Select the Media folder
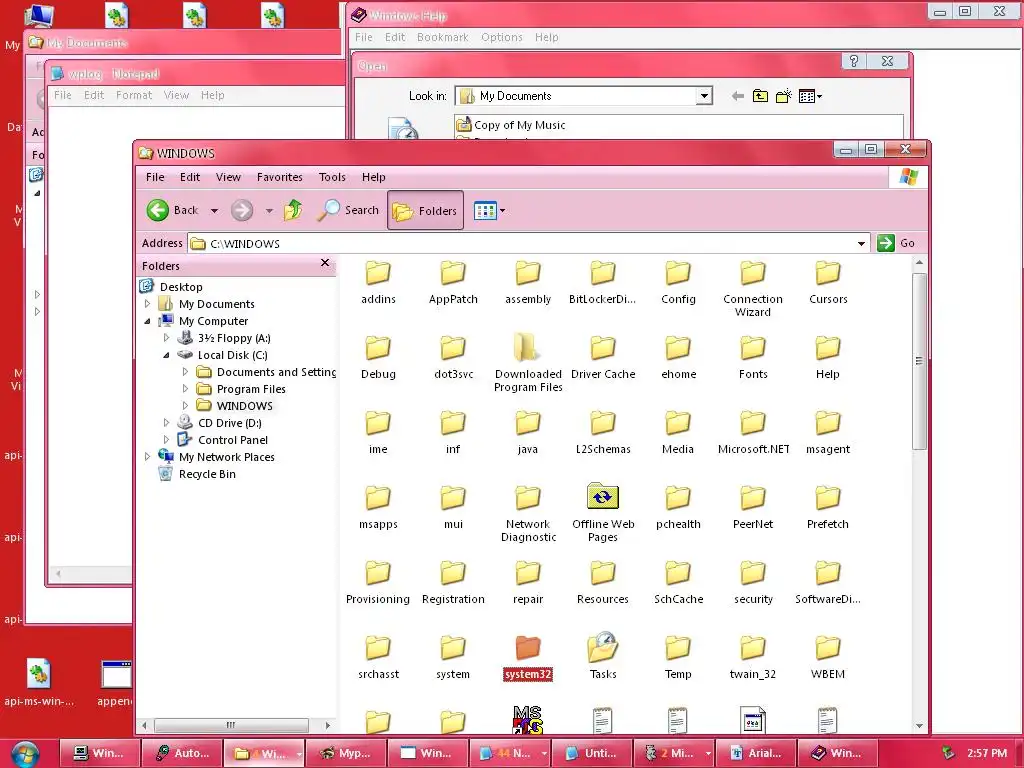This screenshot has width=1024, height=768. pyautogui.click(x=678, y=434)
